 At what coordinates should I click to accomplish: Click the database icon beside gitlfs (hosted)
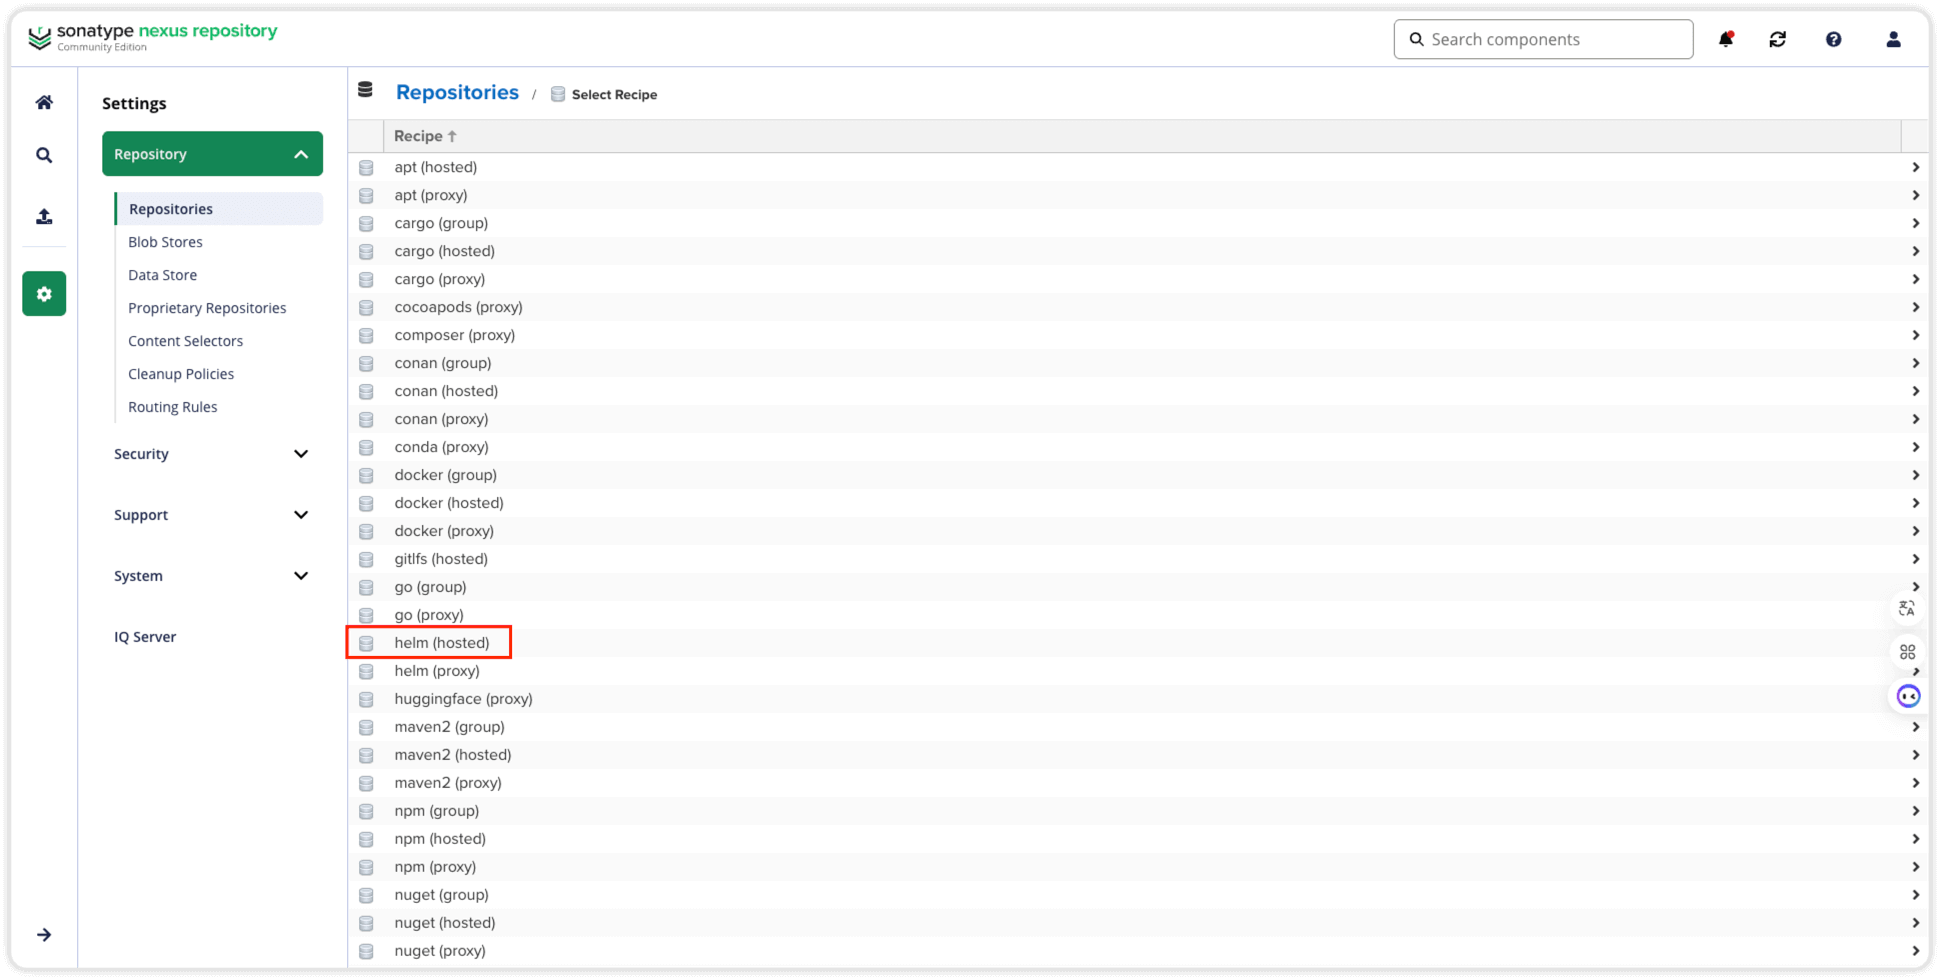click(367, 560)
